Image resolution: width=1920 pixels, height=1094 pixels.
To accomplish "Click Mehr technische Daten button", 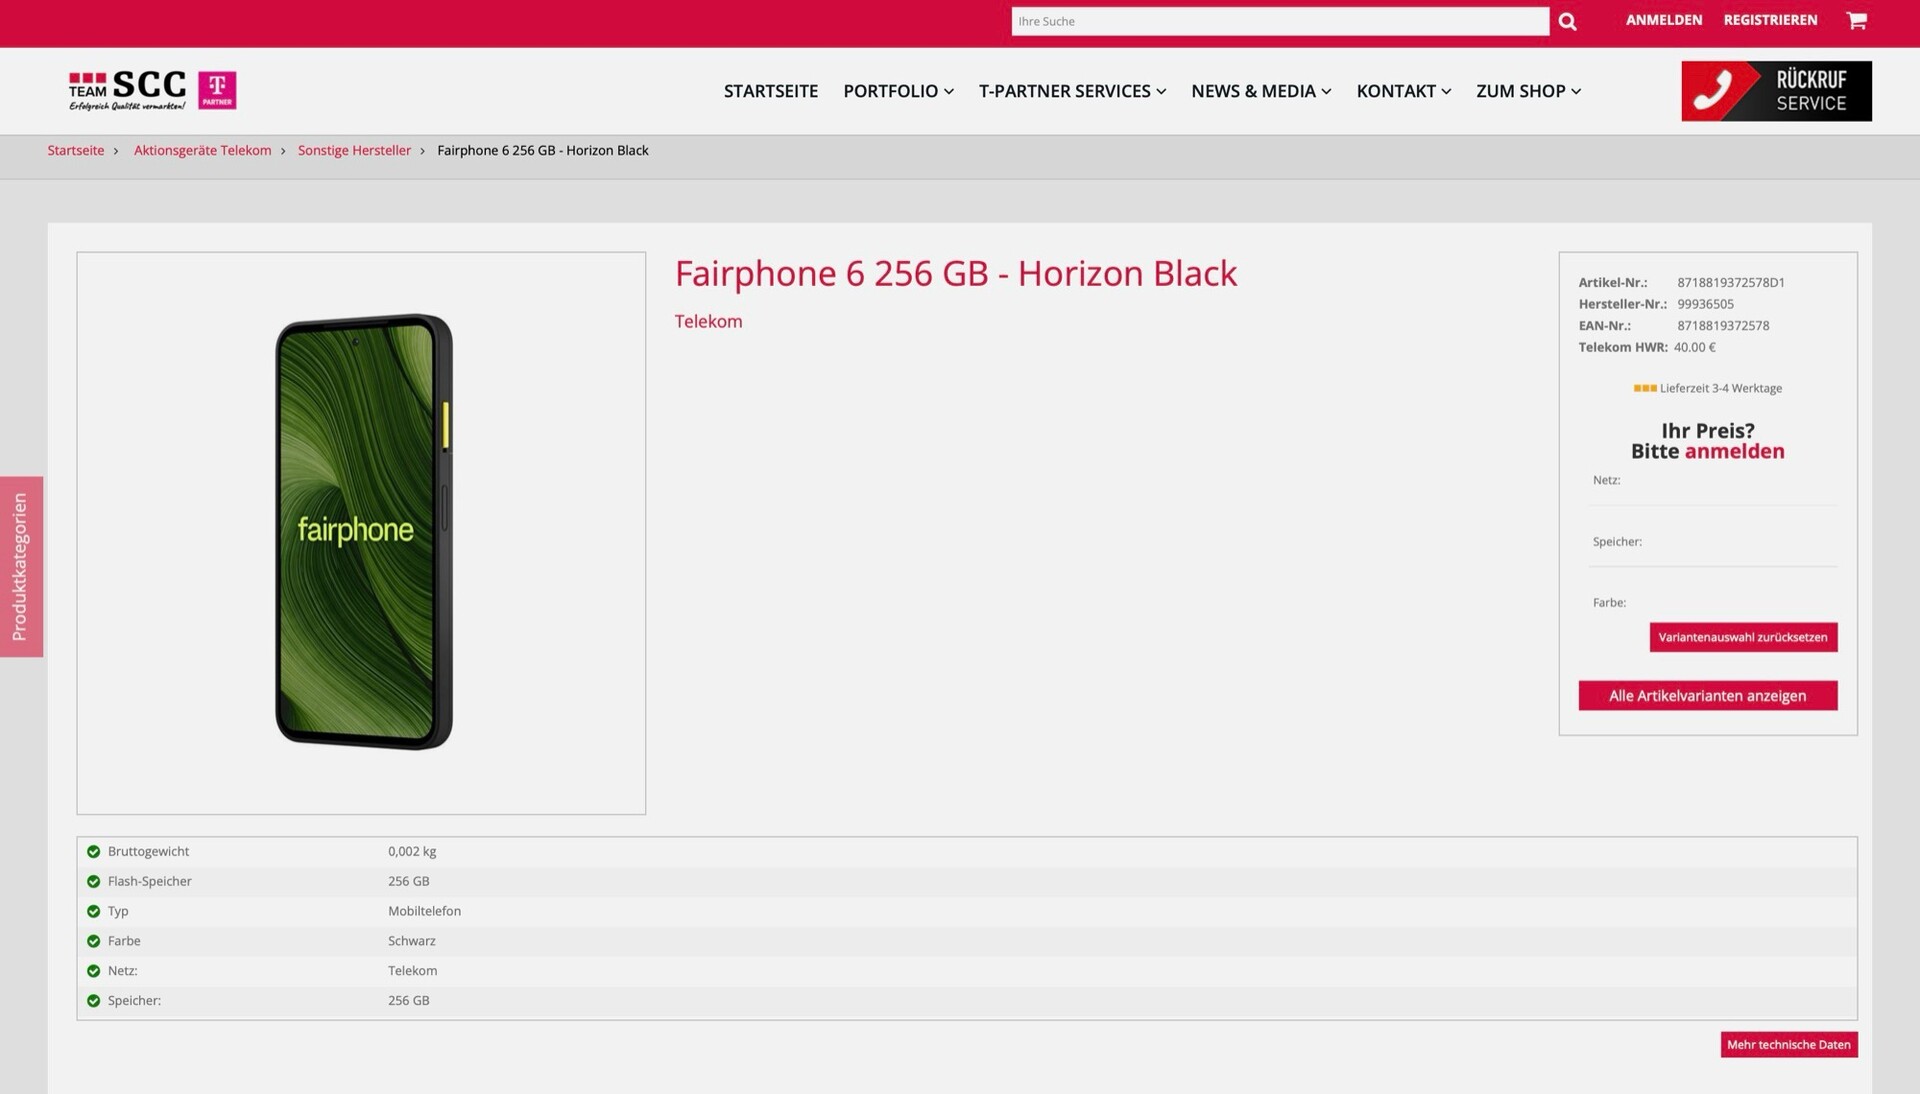I will tap(1788, 1045).
